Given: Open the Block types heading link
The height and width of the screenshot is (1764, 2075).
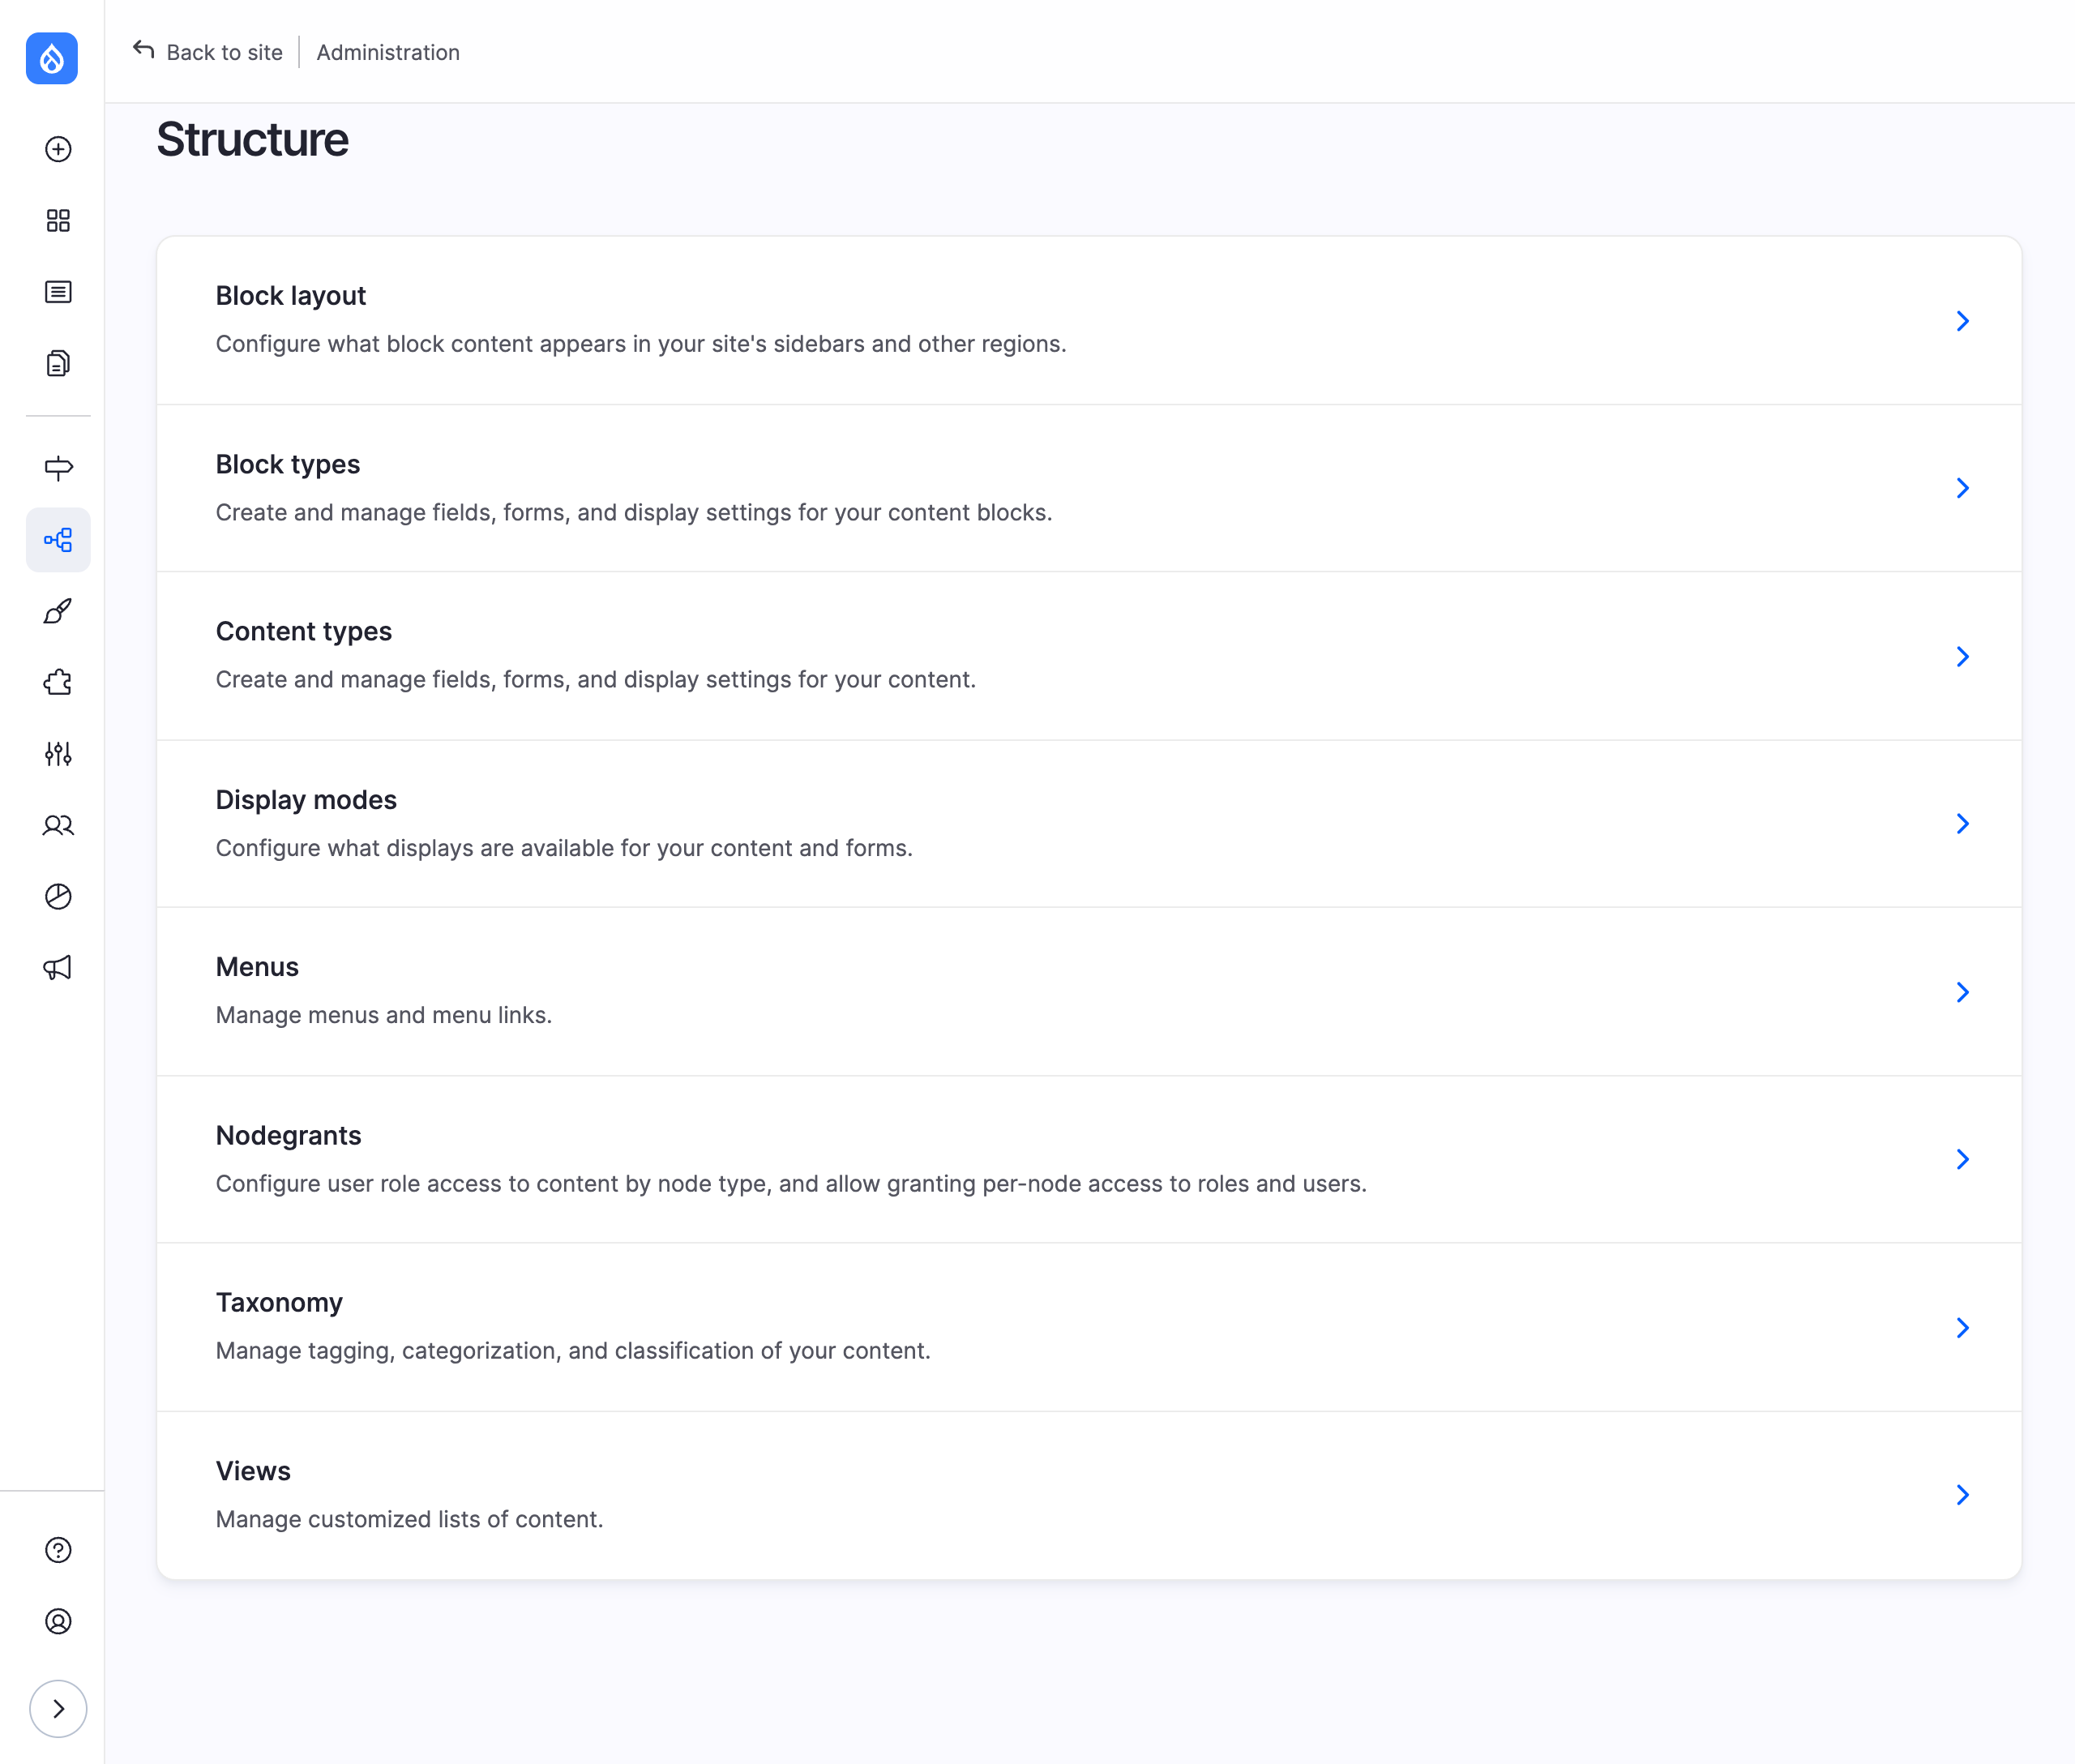Looking at the screenshot, I should (288, 464).
